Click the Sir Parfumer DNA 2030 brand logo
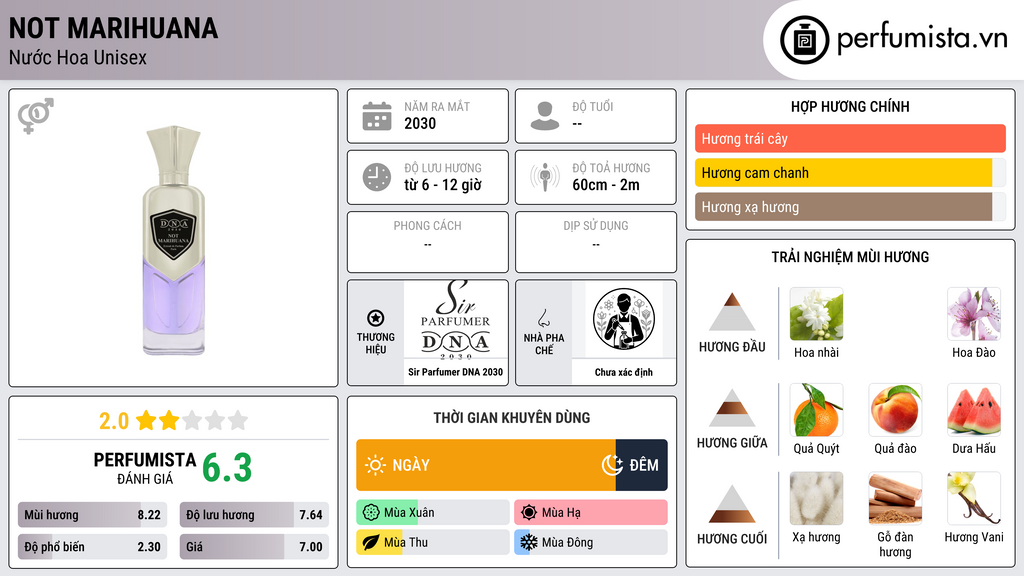Screen dimensions: 1024x576 [455, 320]
